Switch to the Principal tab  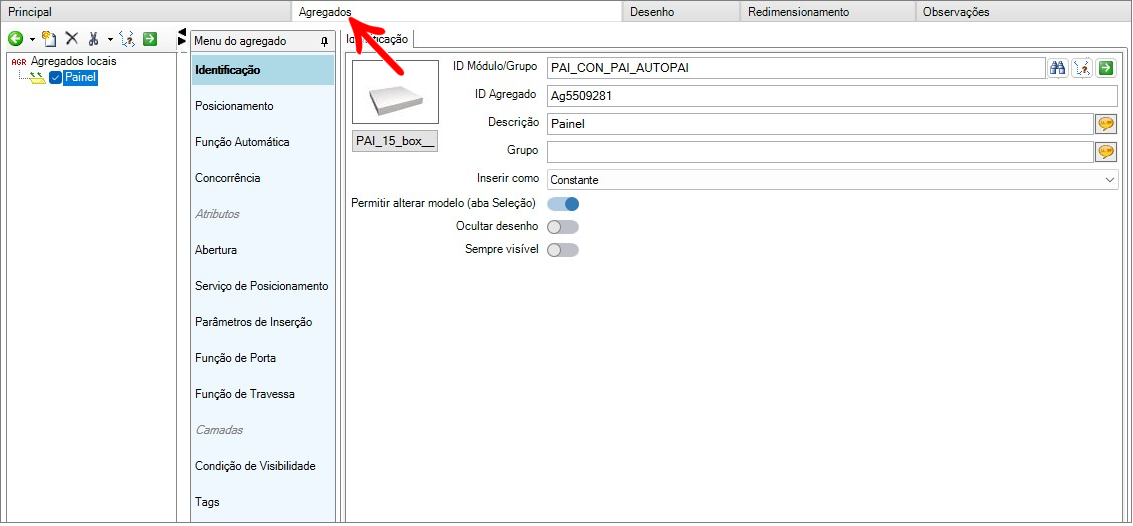145,12
